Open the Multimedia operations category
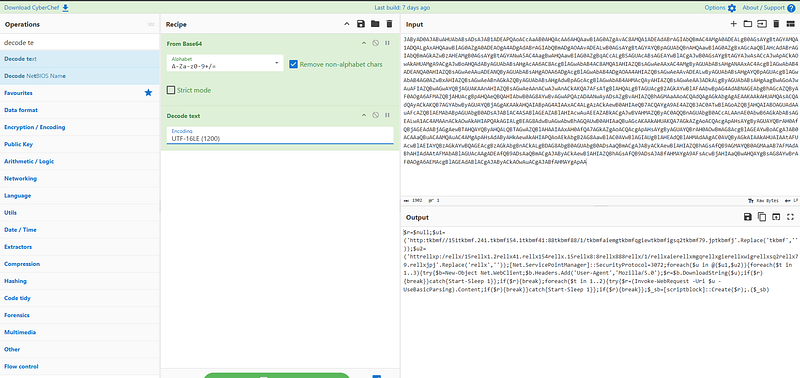 click(79, 332)
